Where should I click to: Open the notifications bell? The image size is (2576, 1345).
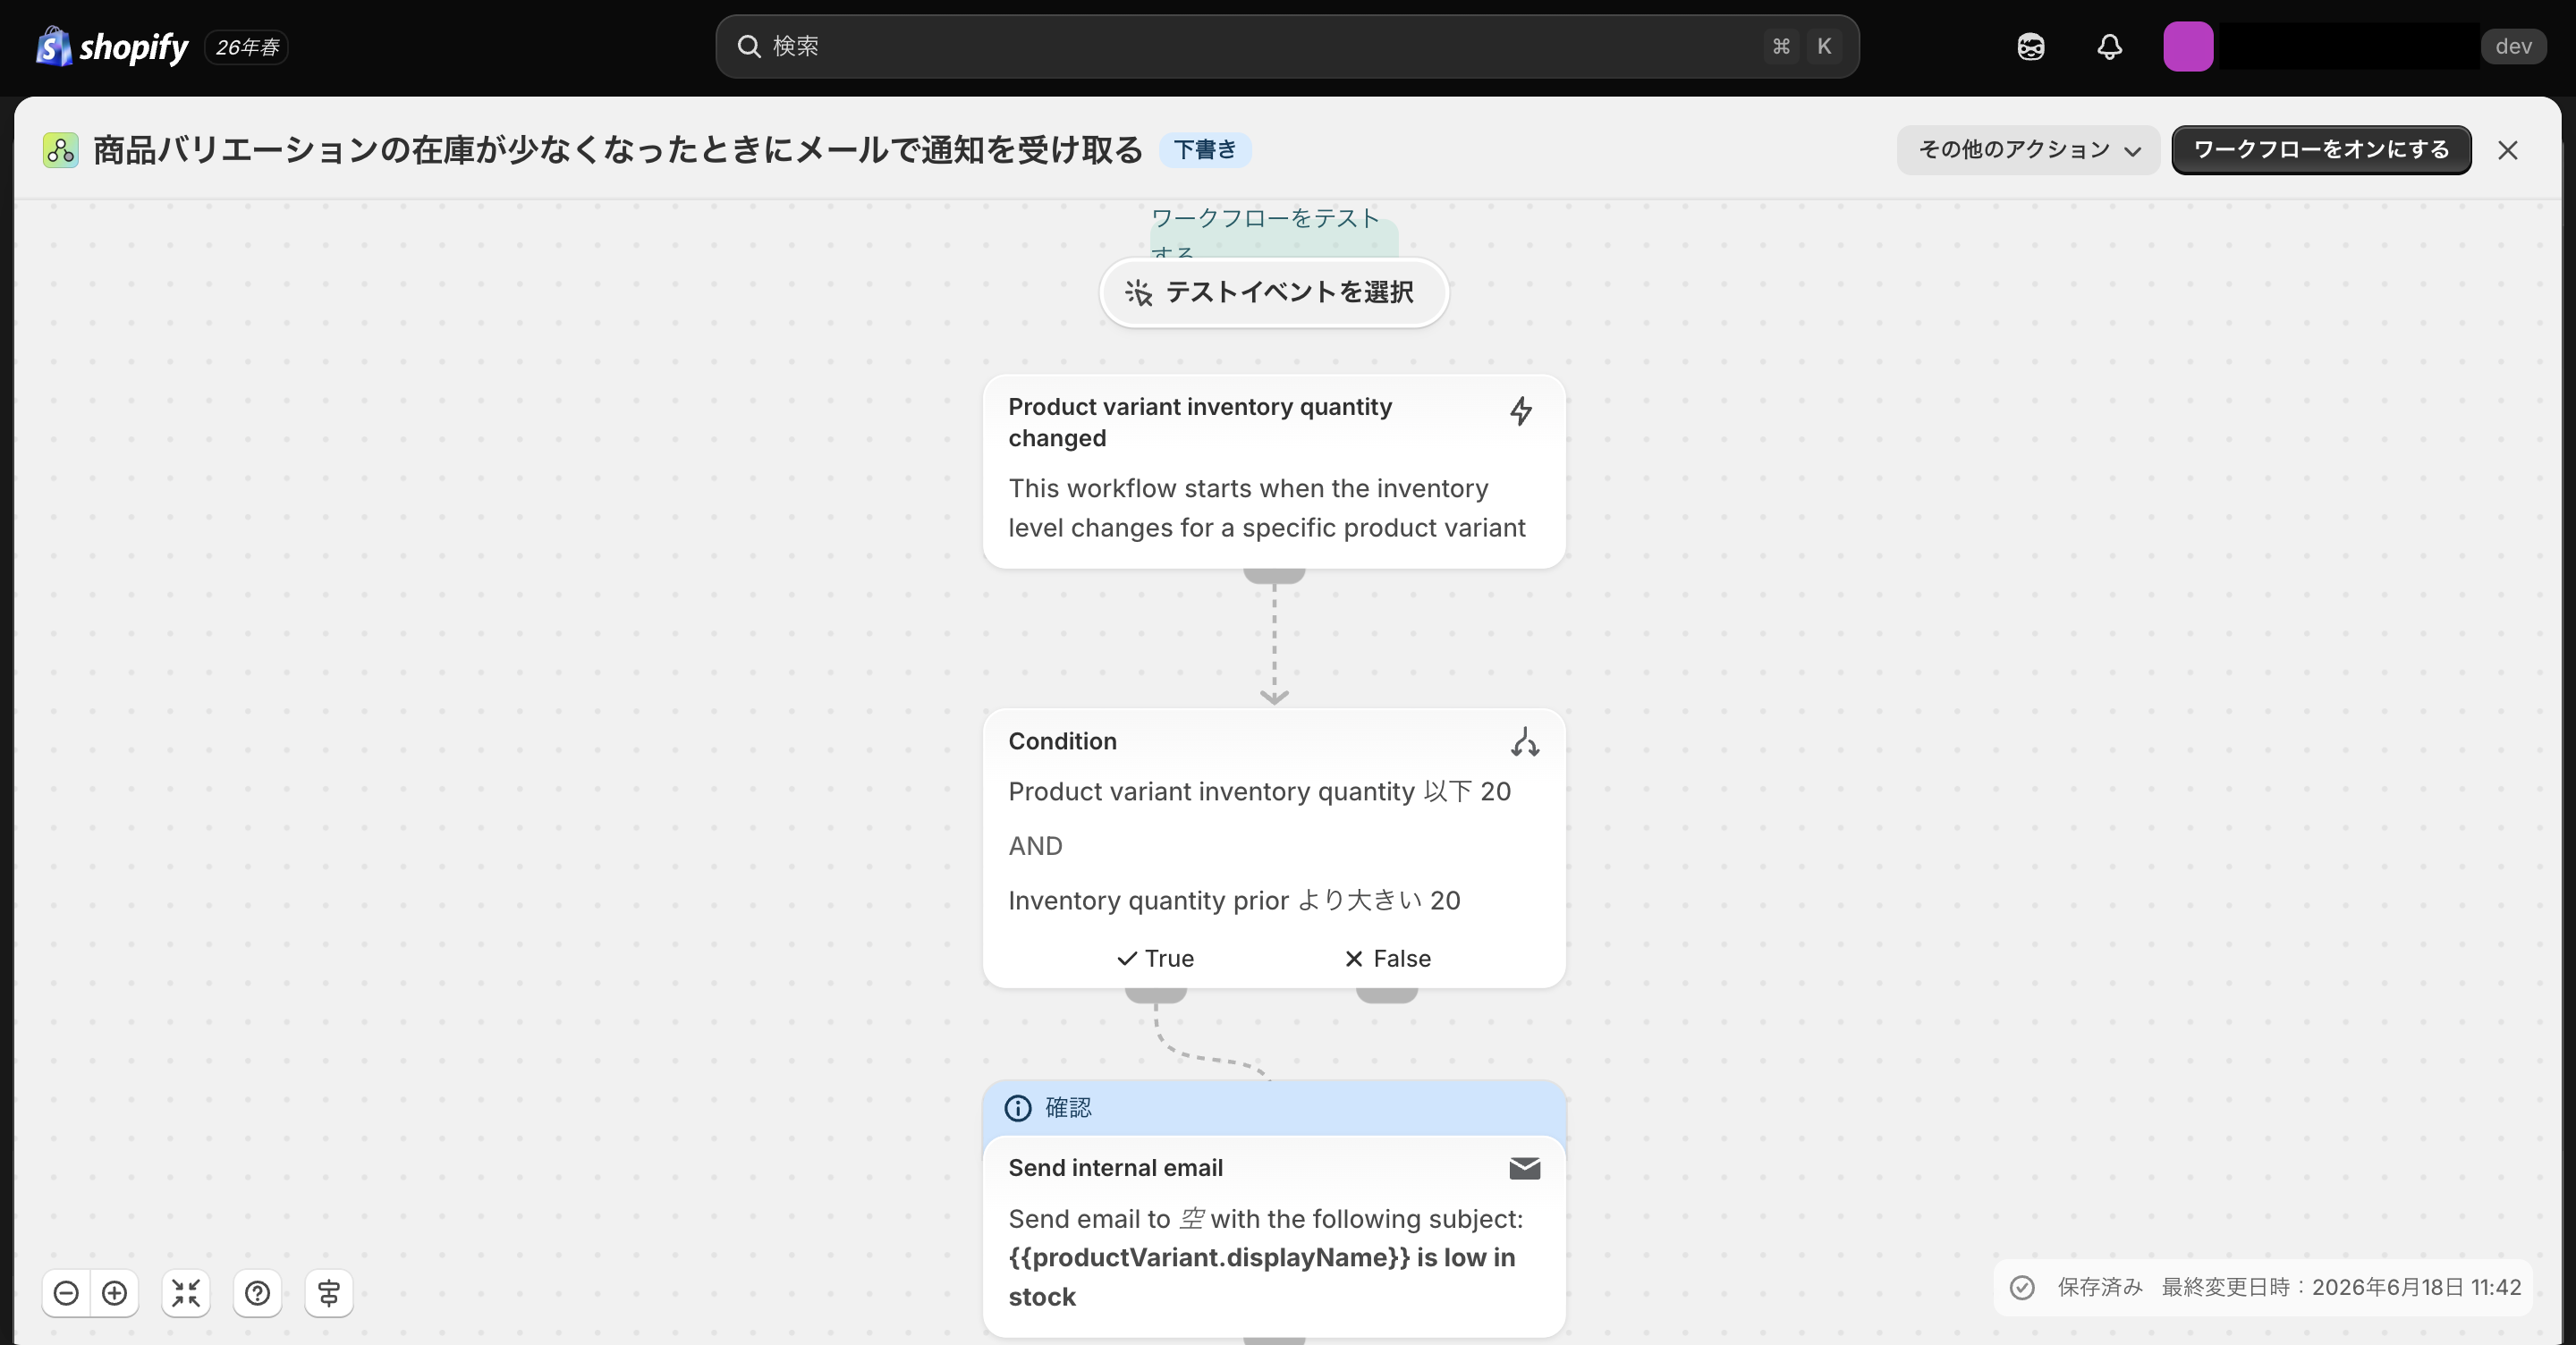pos(2110,47)
